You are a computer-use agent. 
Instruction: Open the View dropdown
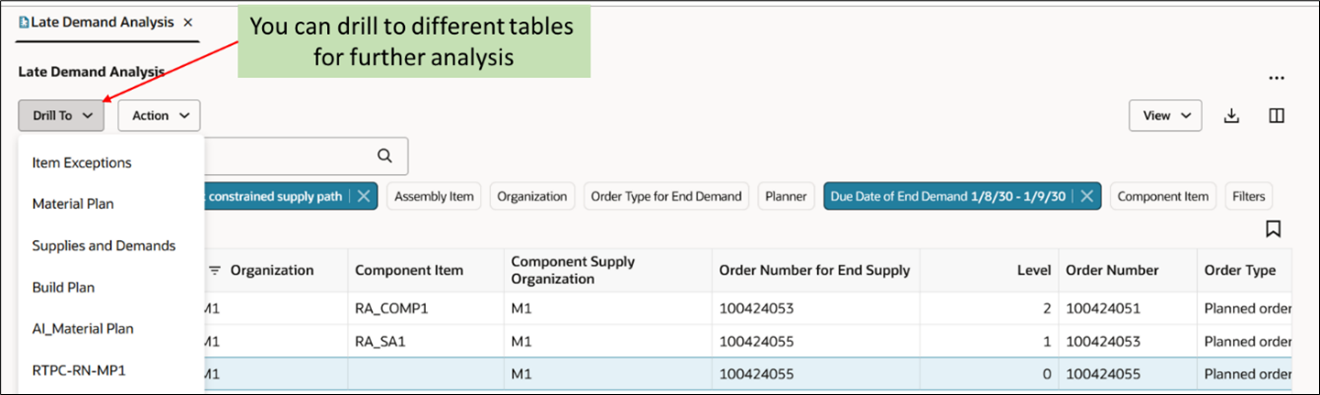pyautogui.click(x=1165, y=116)
